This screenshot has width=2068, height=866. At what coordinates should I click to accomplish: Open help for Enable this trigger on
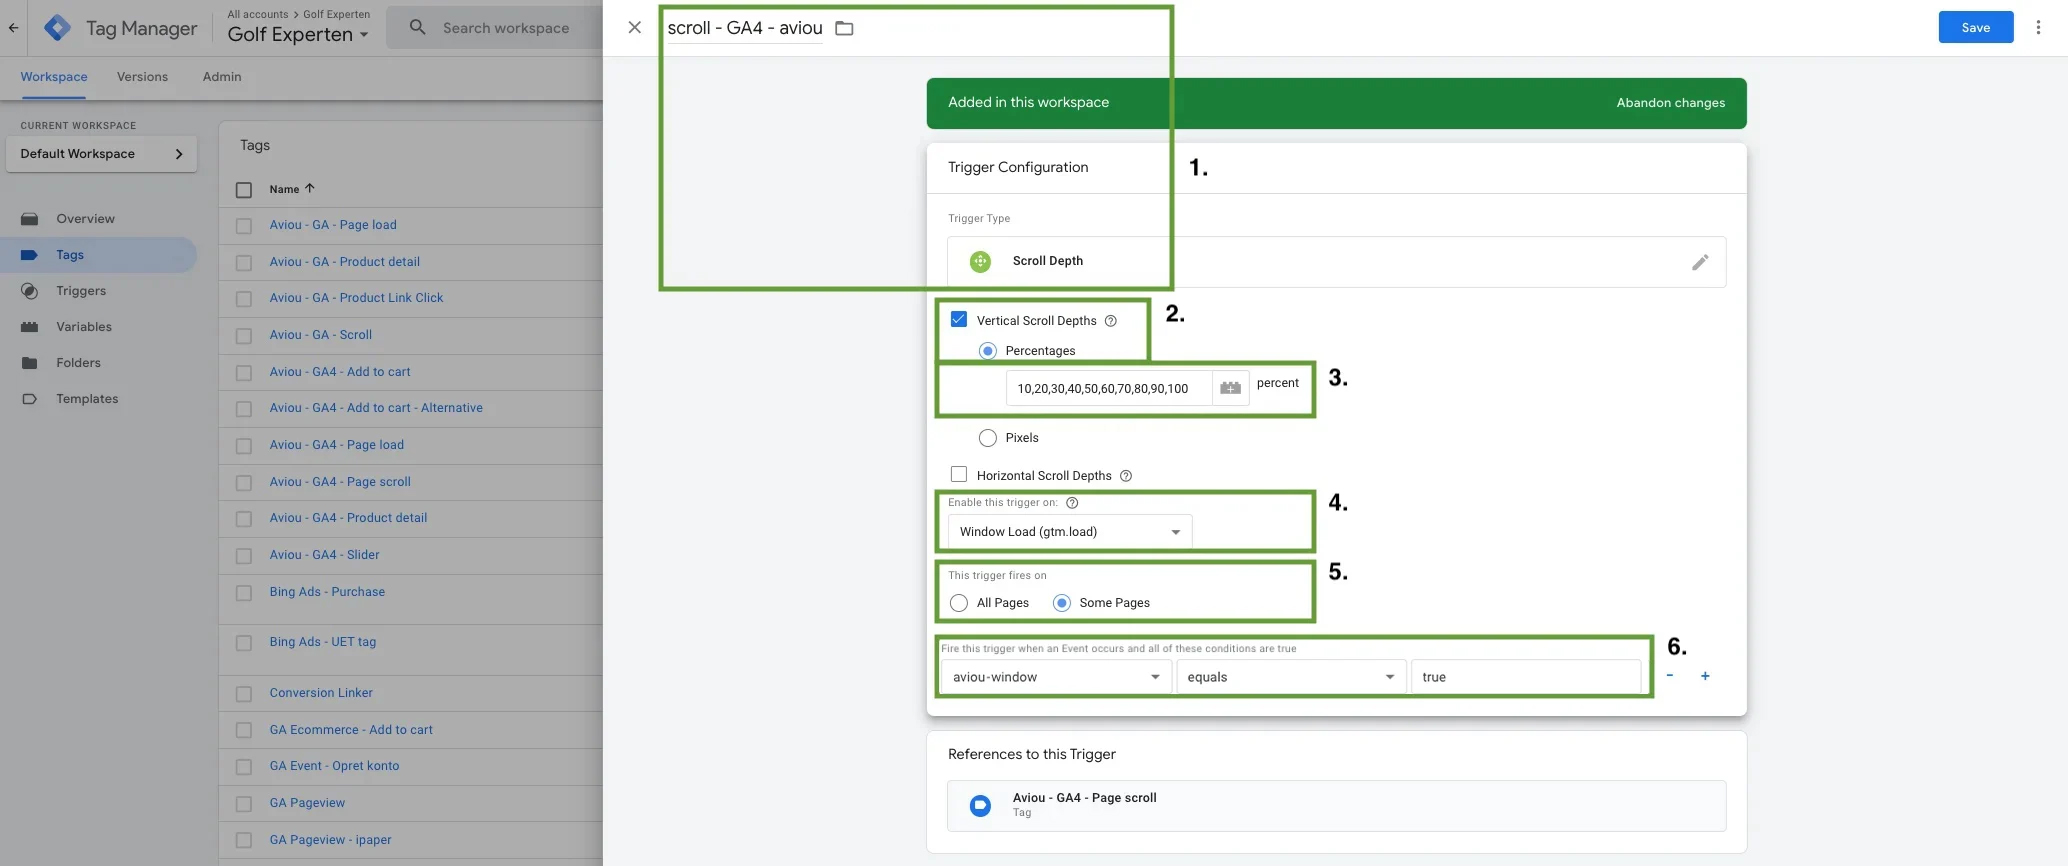pos(1072,503)
